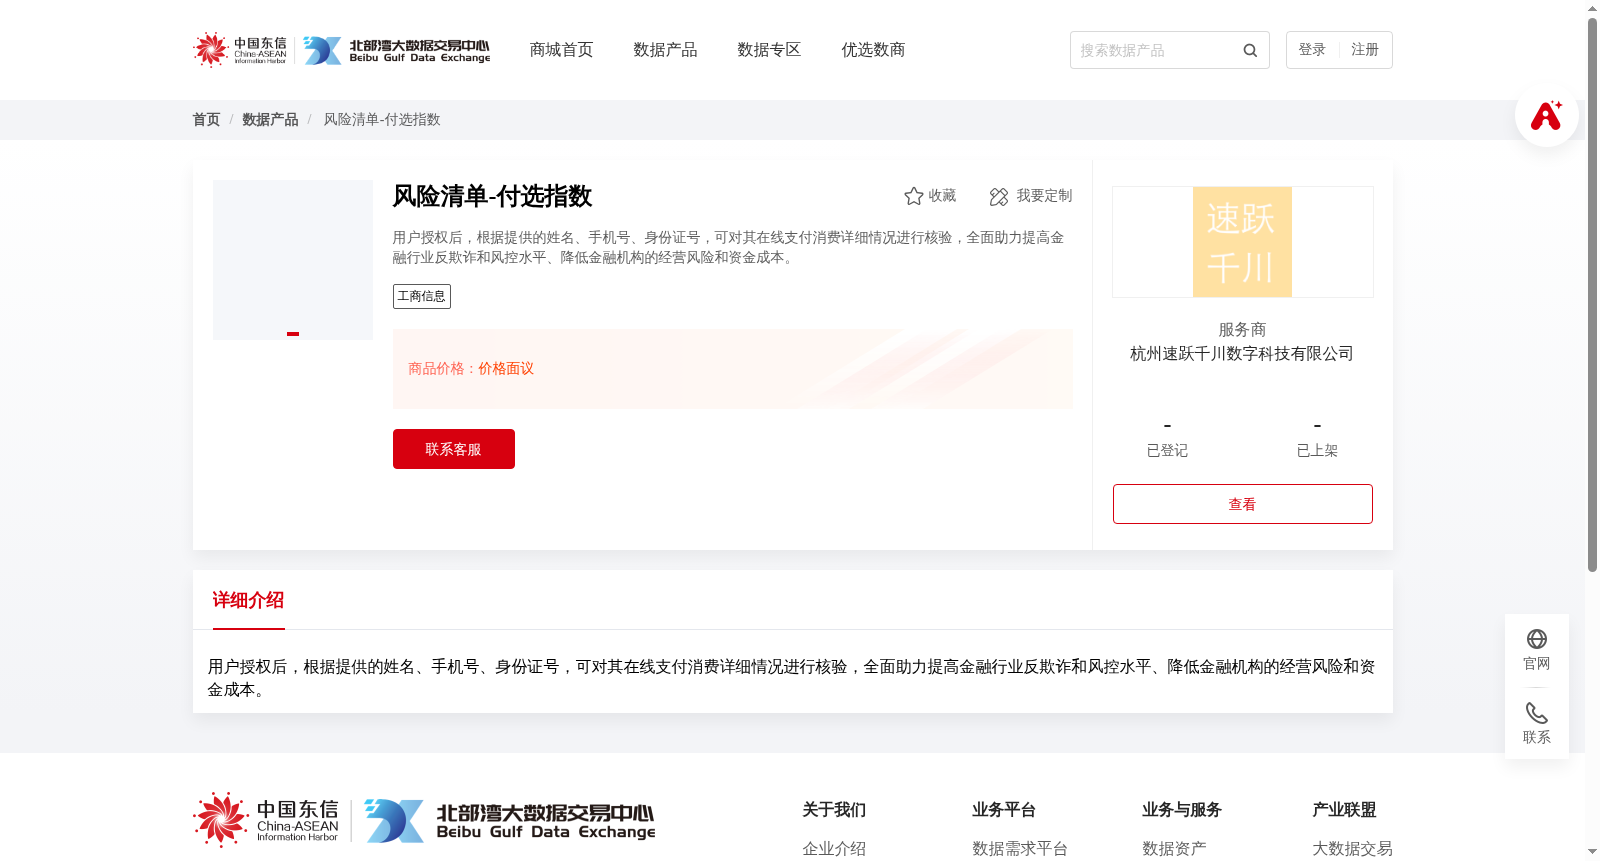This screenshot has height=861, width=1600.
Task: Click the 关于我们 footer heading
Action: pyautogui.click(x=834, y=810)
